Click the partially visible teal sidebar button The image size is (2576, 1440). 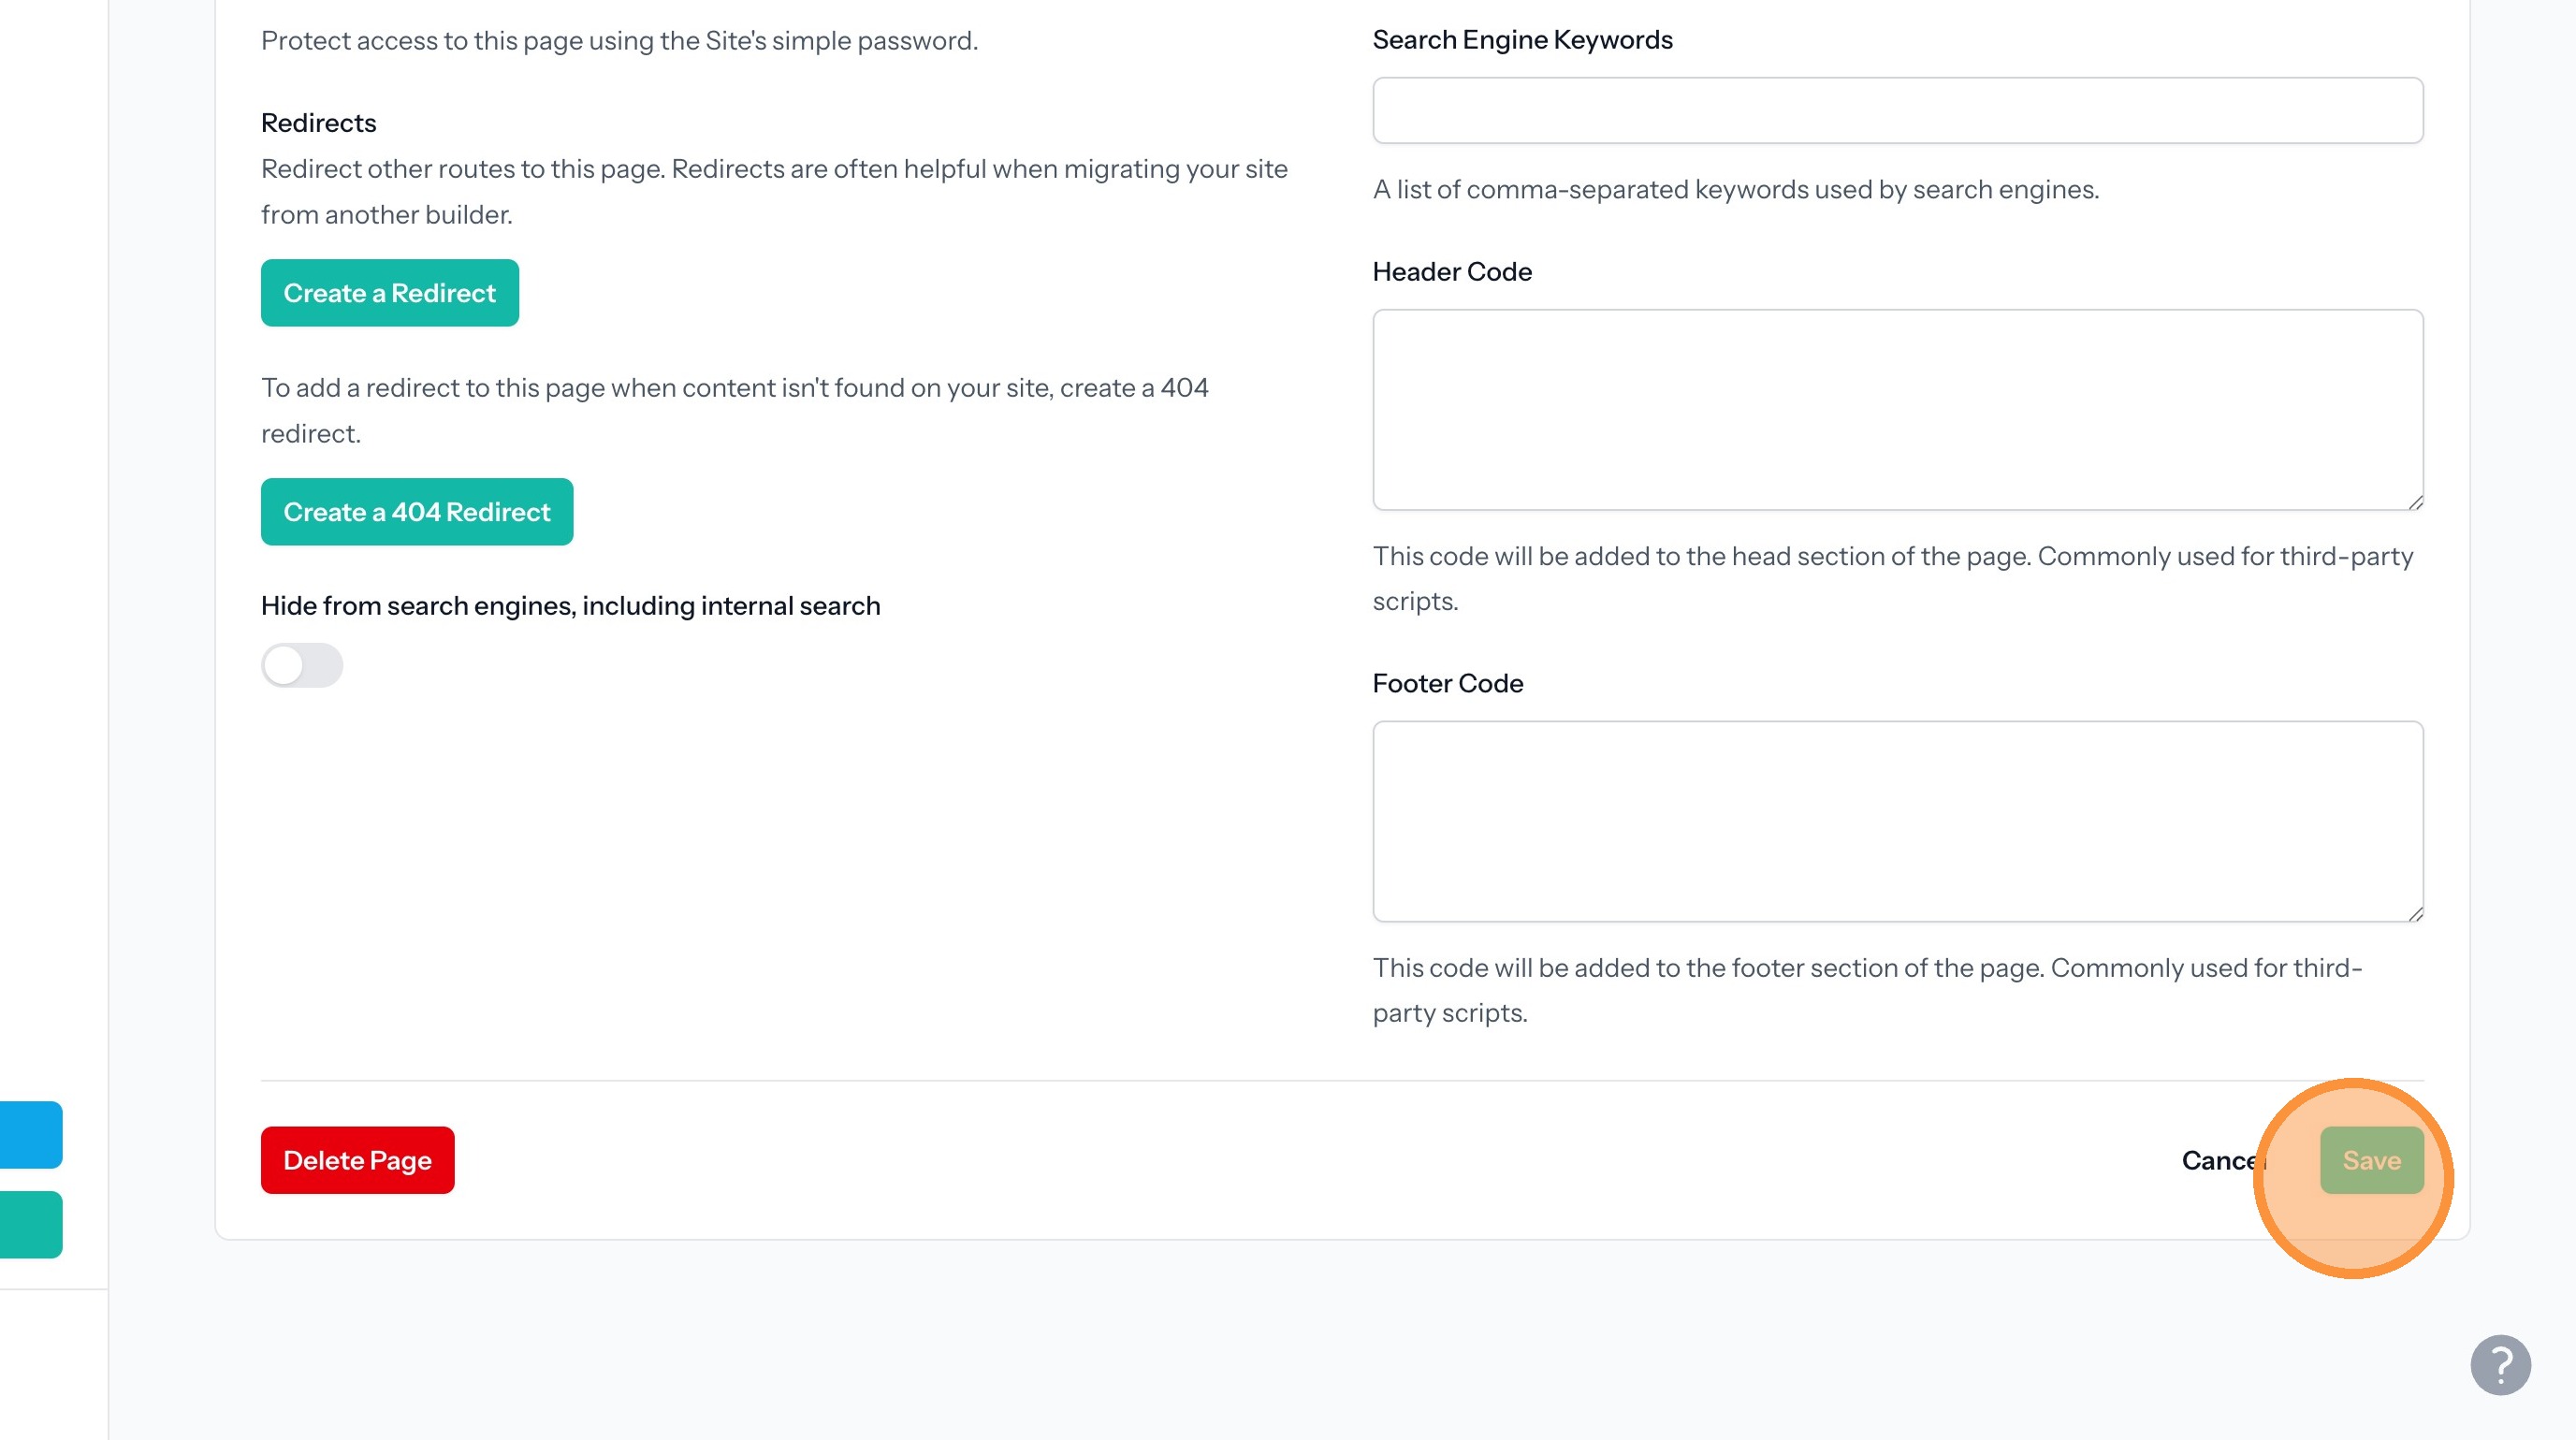click(31, 1224)
